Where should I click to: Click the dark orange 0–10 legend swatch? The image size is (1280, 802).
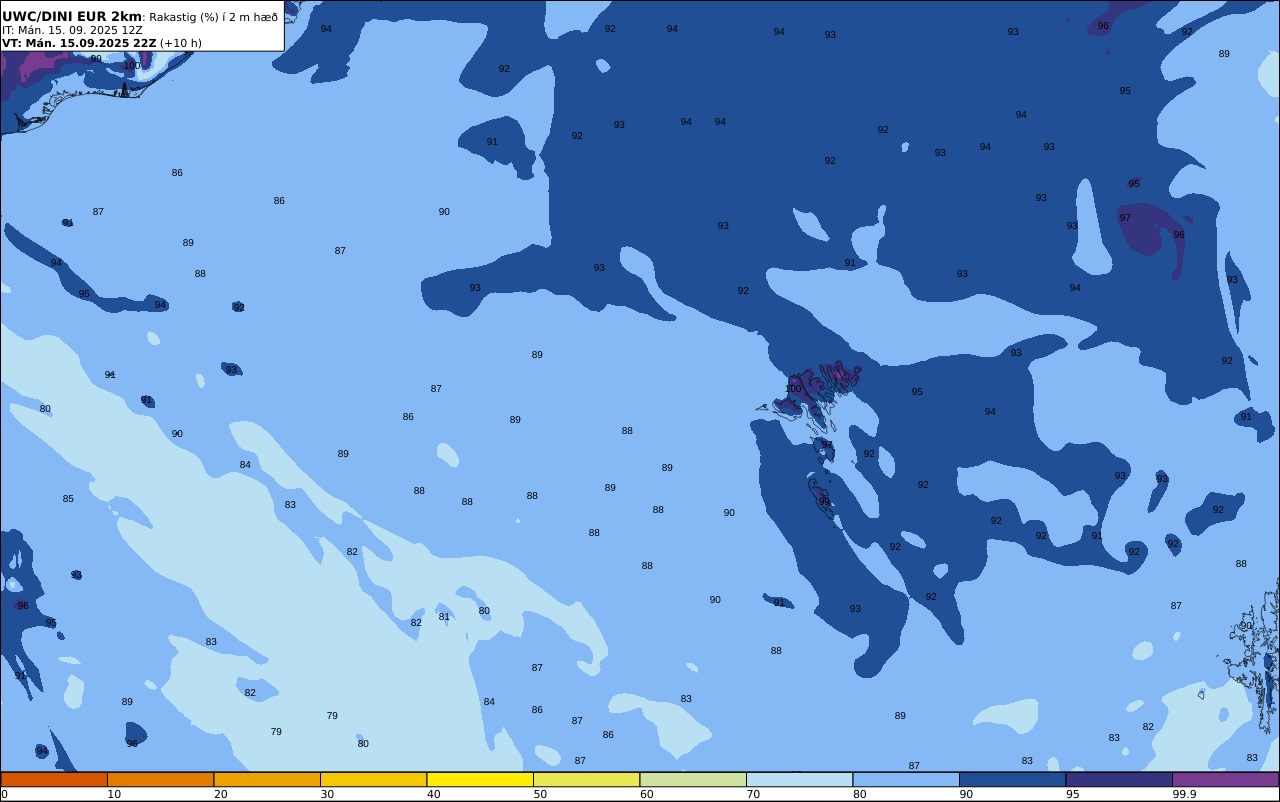tap(54, 779)
